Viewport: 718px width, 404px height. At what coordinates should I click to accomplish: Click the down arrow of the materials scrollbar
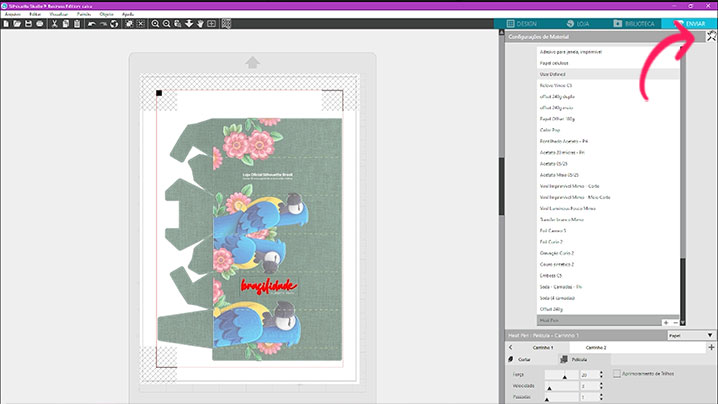[683, 322]
